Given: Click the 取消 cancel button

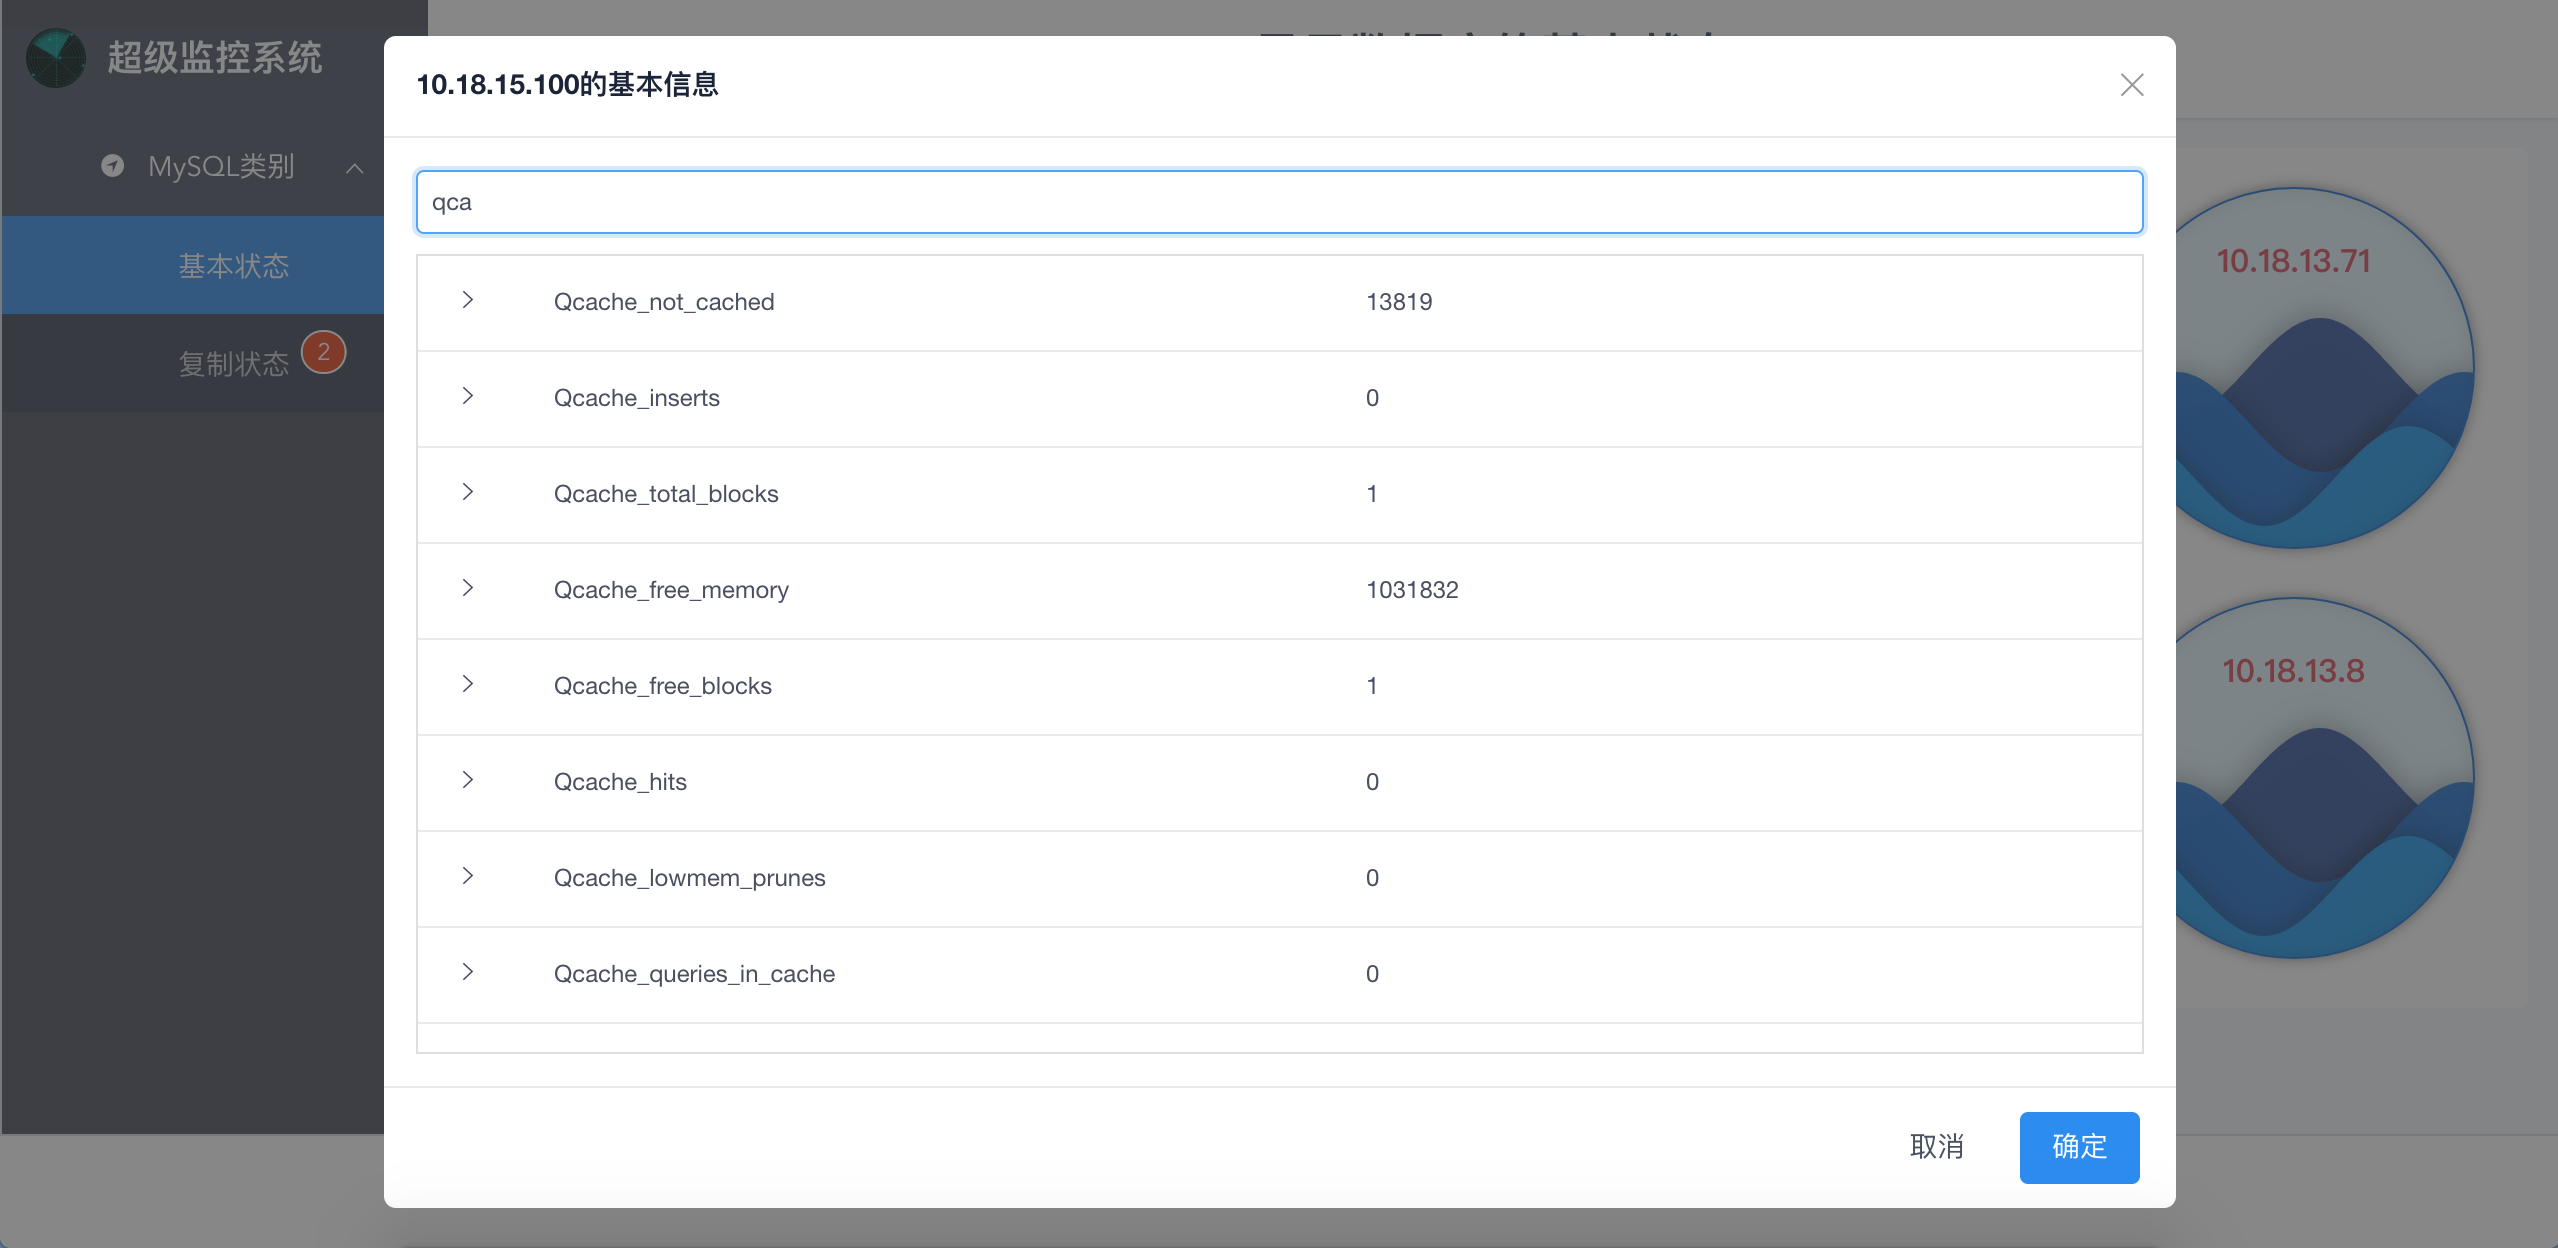Looking at the screenshot, I should click(1936, 1146).
